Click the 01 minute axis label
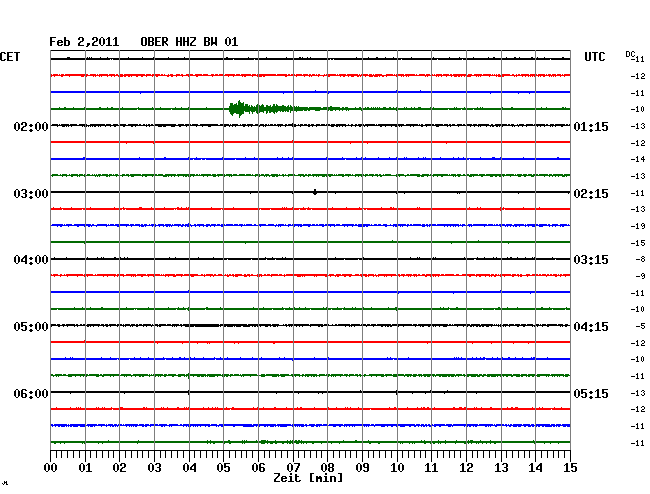Screen dimensions: 650x494 click(x=85, y=468)
